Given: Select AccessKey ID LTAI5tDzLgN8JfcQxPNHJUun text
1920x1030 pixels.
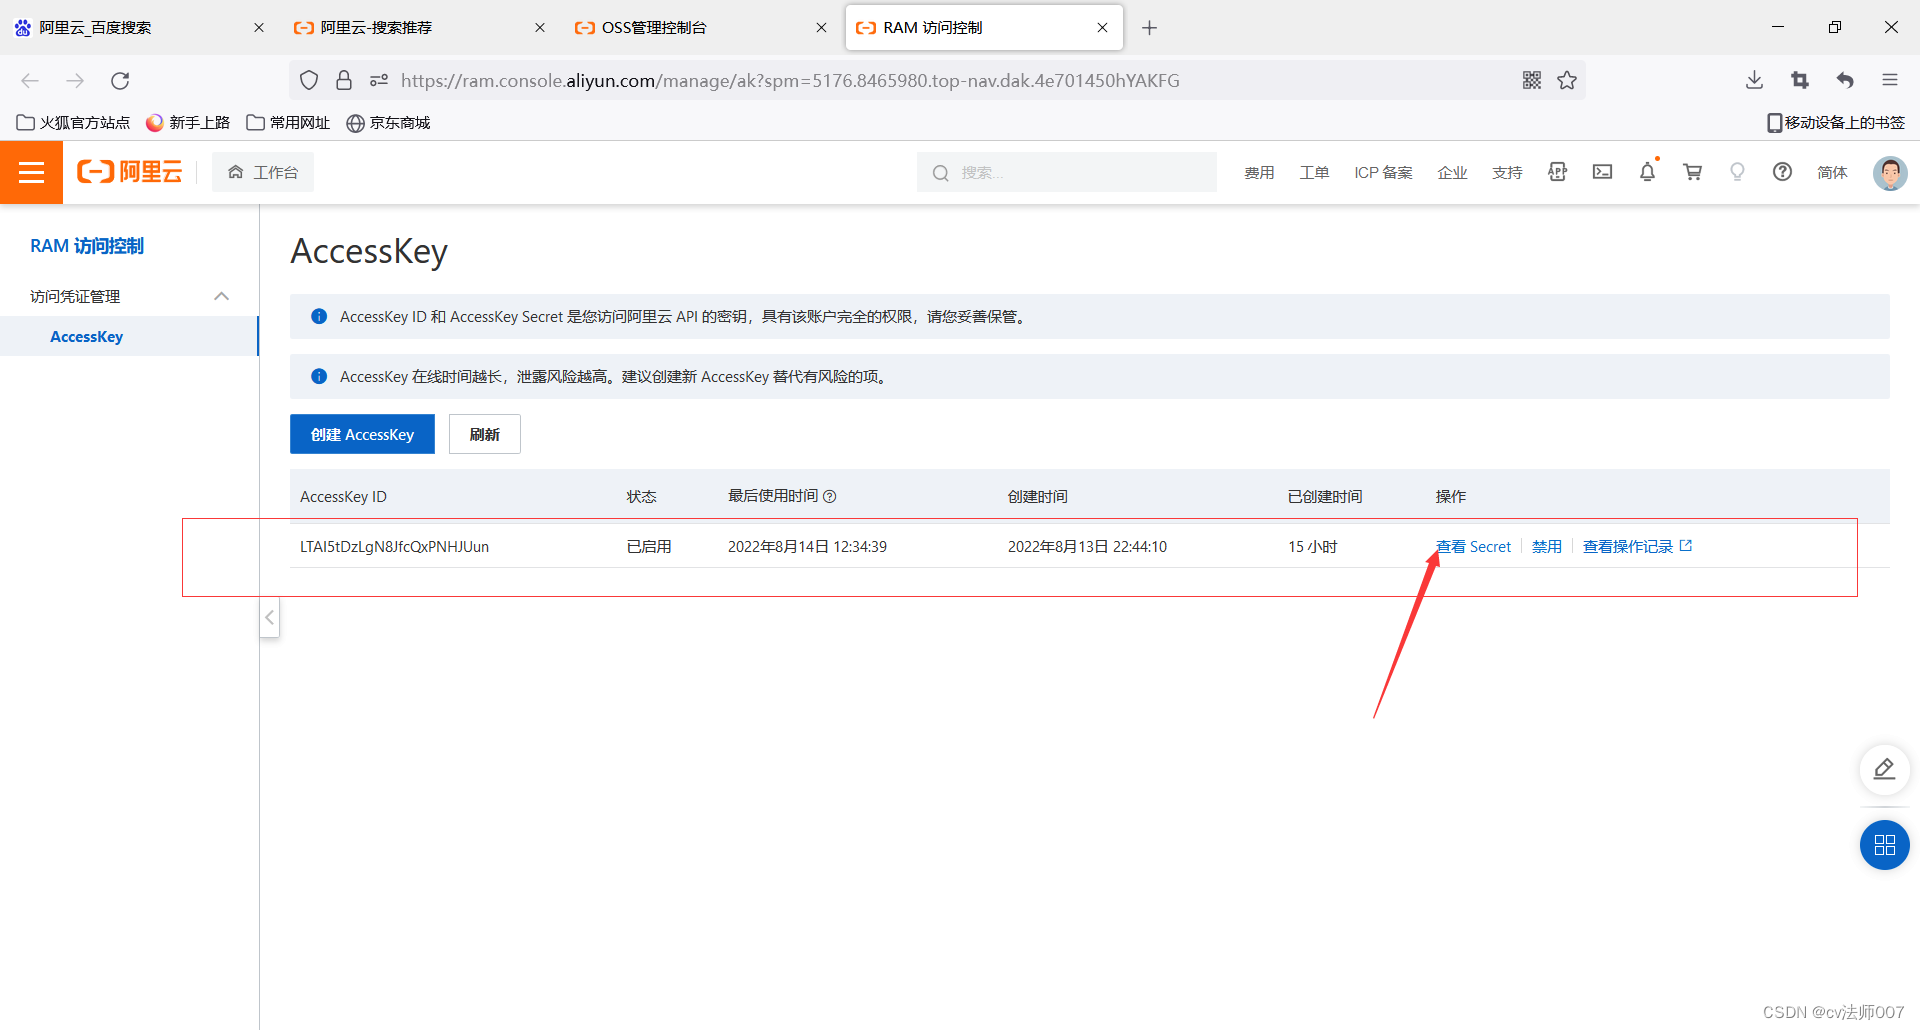Looking at the screenshot, I should pos(394,547).
